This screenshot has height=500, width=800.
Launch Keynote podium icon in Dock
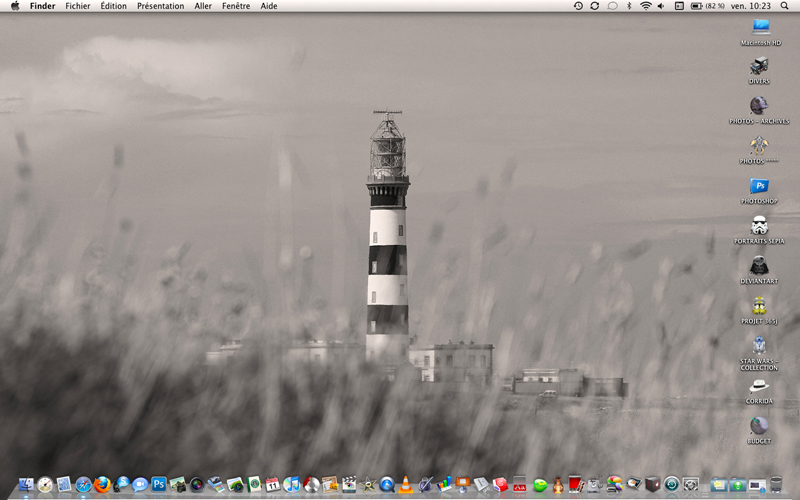(463, 485)
